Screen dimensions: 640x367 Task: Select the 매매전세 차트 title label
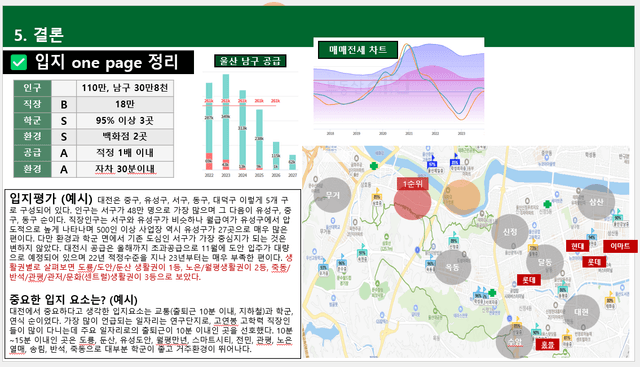pos(358,50)
